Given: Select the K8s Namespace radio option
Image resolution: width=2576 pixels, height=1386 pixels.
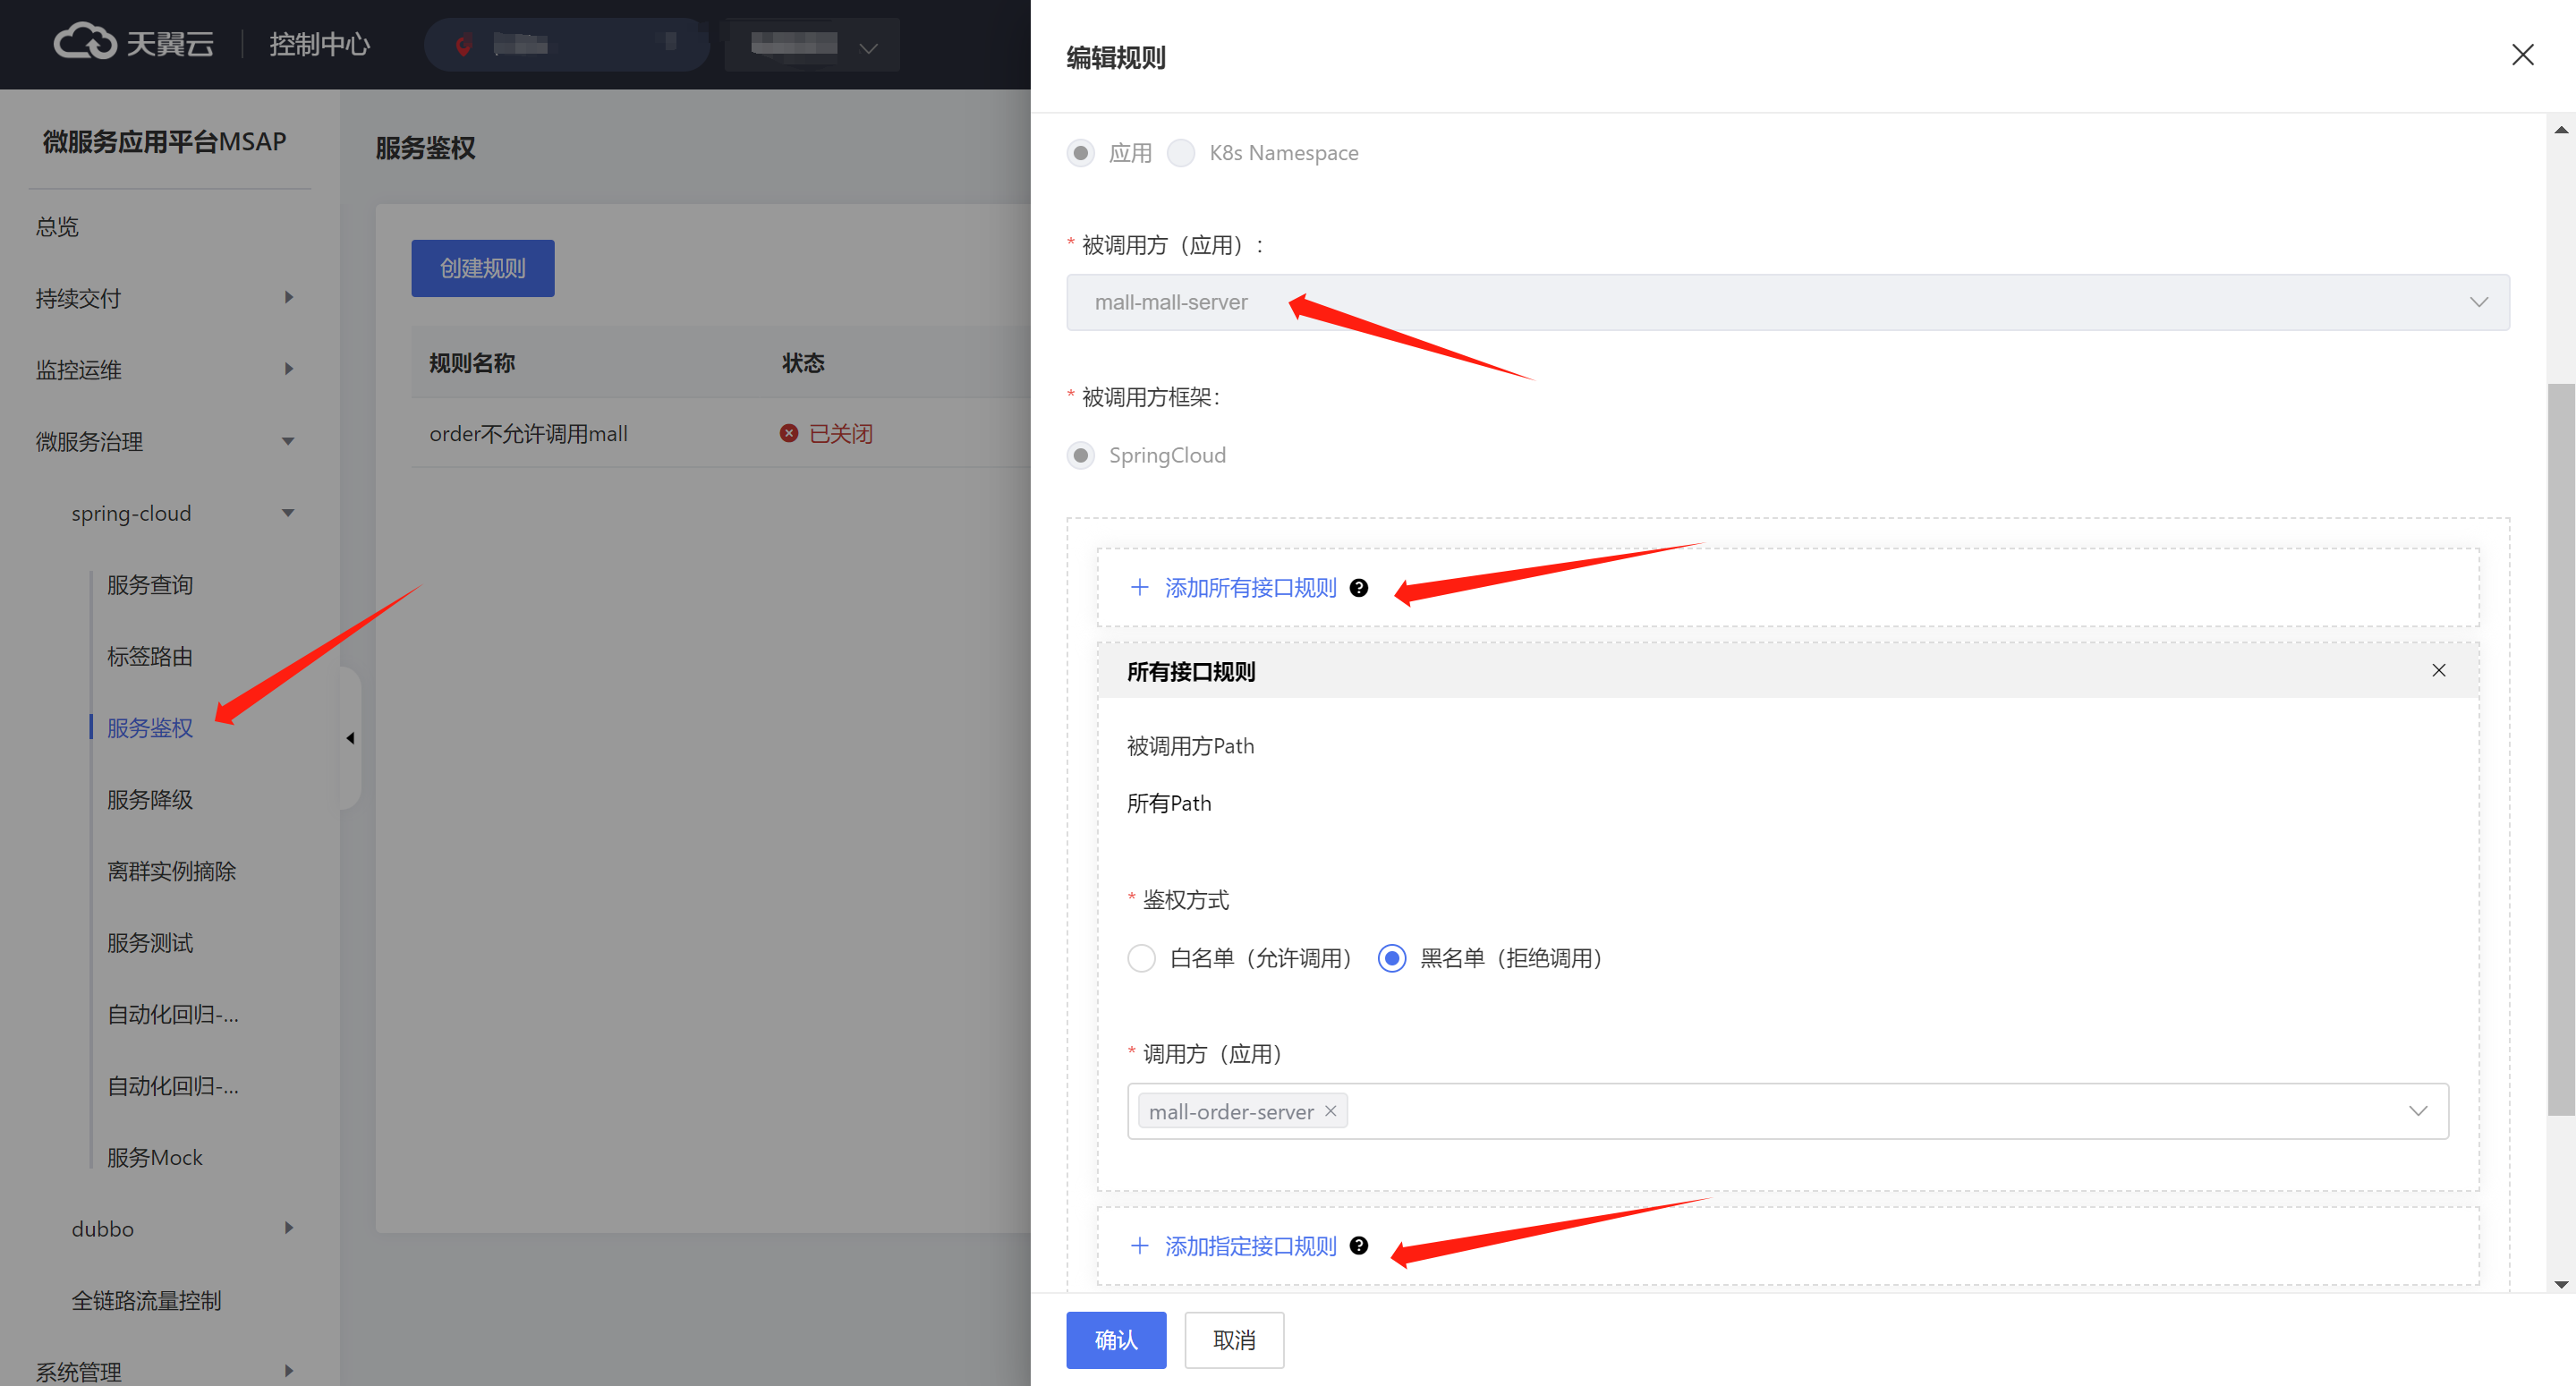Looking at the screenshot, I should click(x=1181, y=153).
